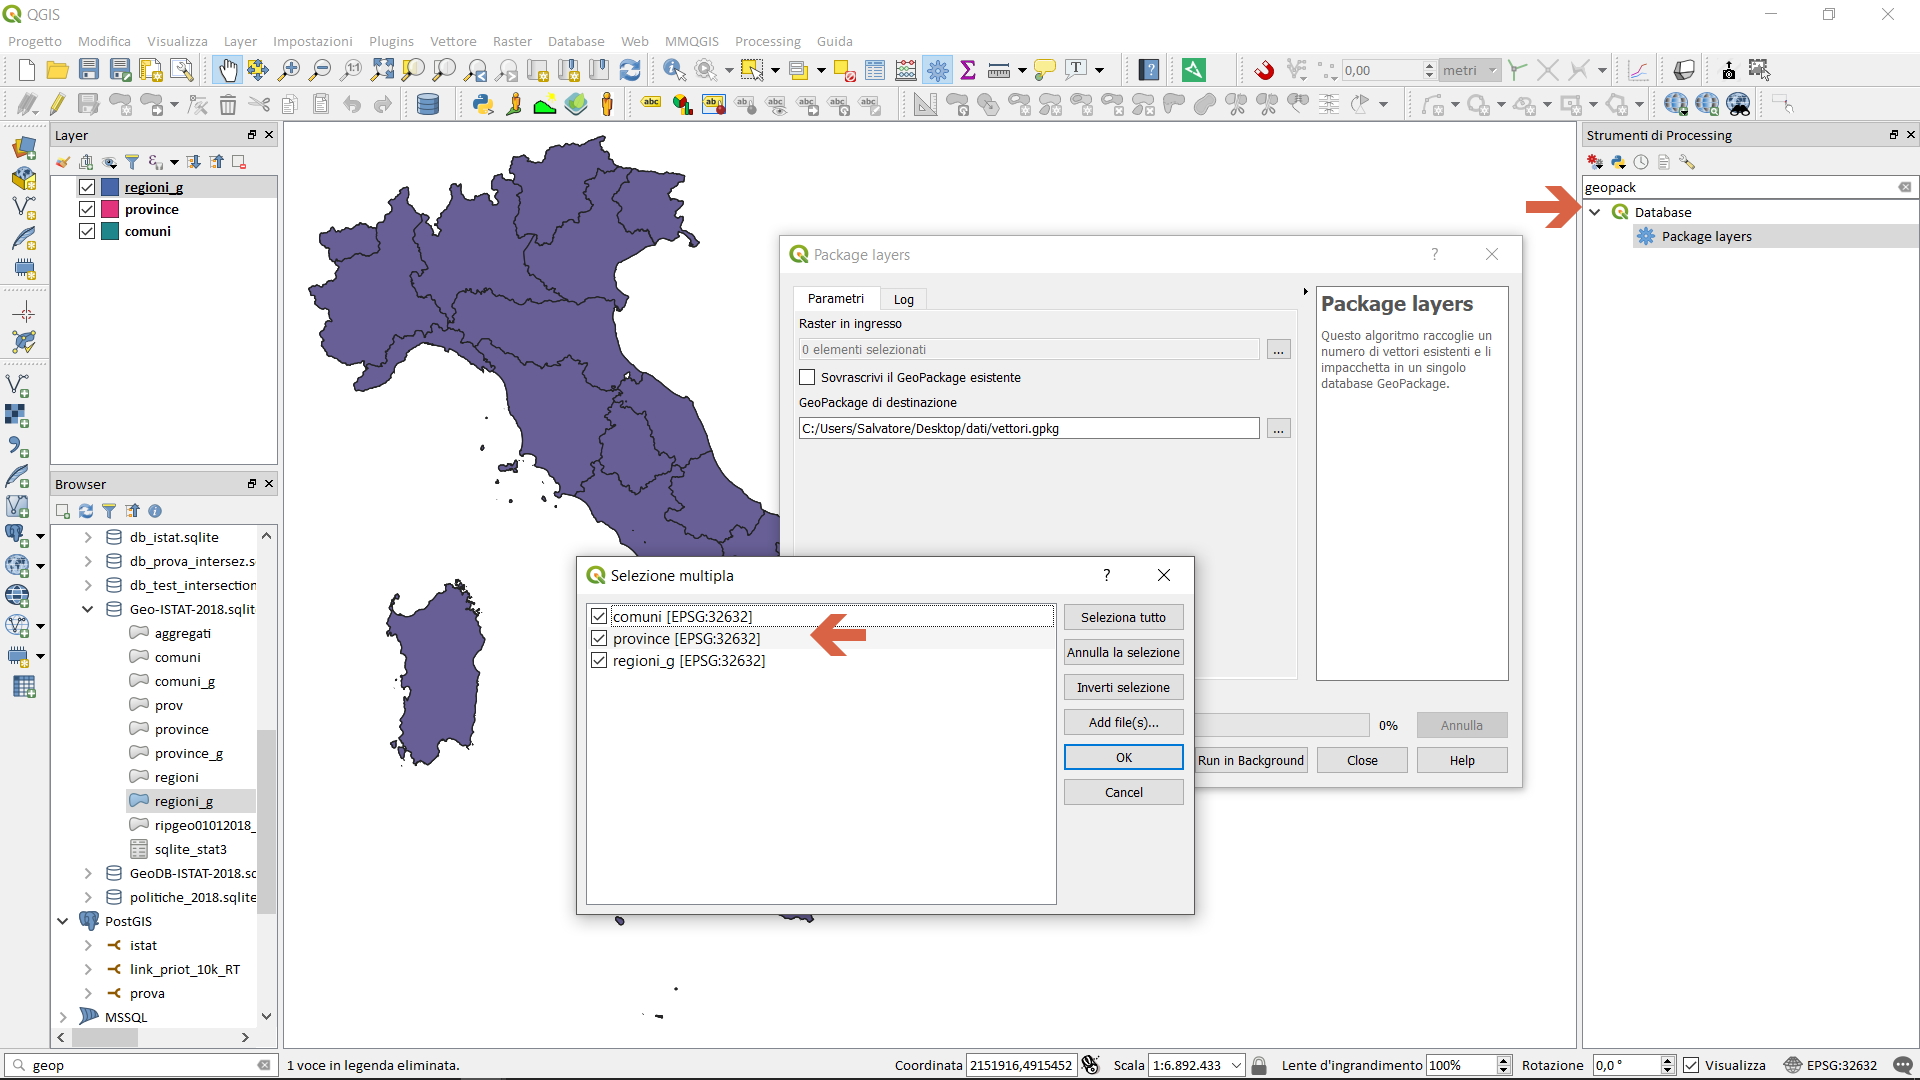The width and height of the screenshot is (1920, 1080).
Task: Click the regioni_g layer color swatch
Action: tap(110, 187)
